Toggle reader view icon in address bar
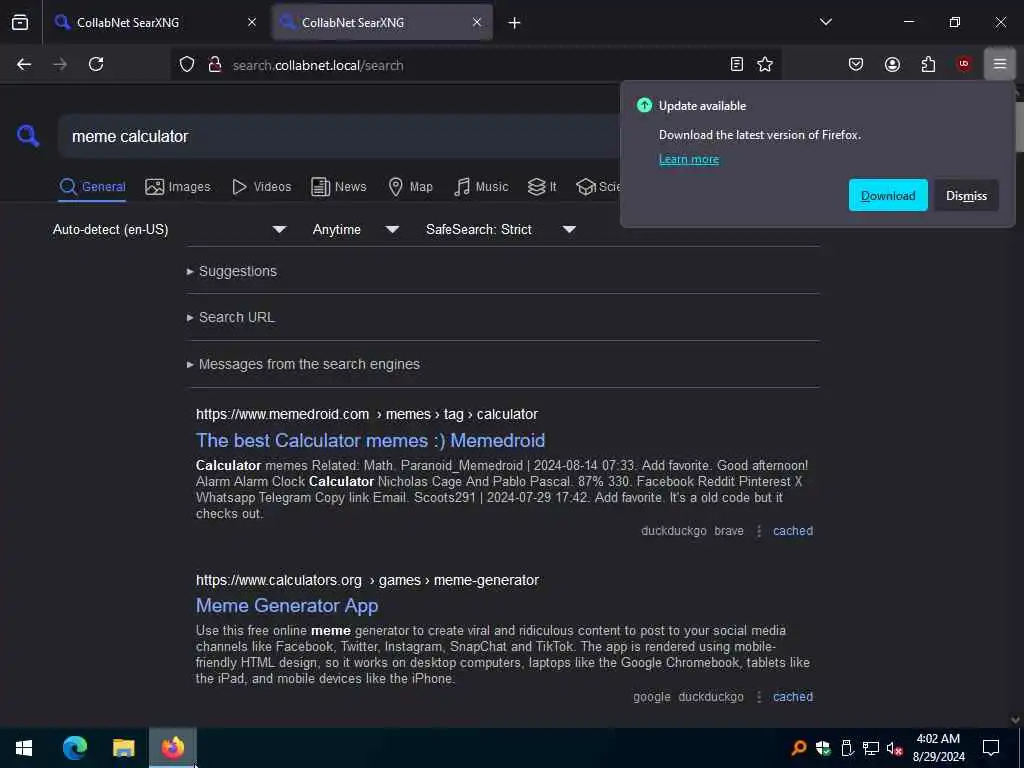This screenshot has width=1024, height=768. point(737,64)
